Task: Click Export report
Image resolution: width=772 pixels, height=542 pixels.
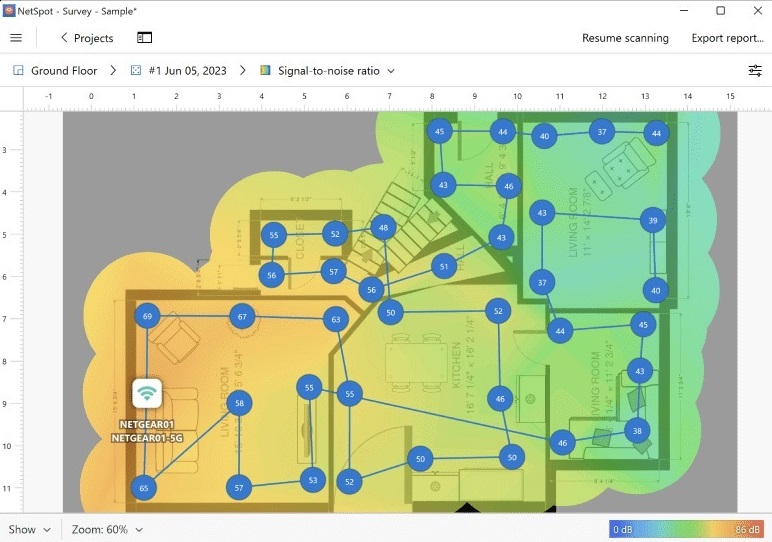Action: click(x=727, y=38)
